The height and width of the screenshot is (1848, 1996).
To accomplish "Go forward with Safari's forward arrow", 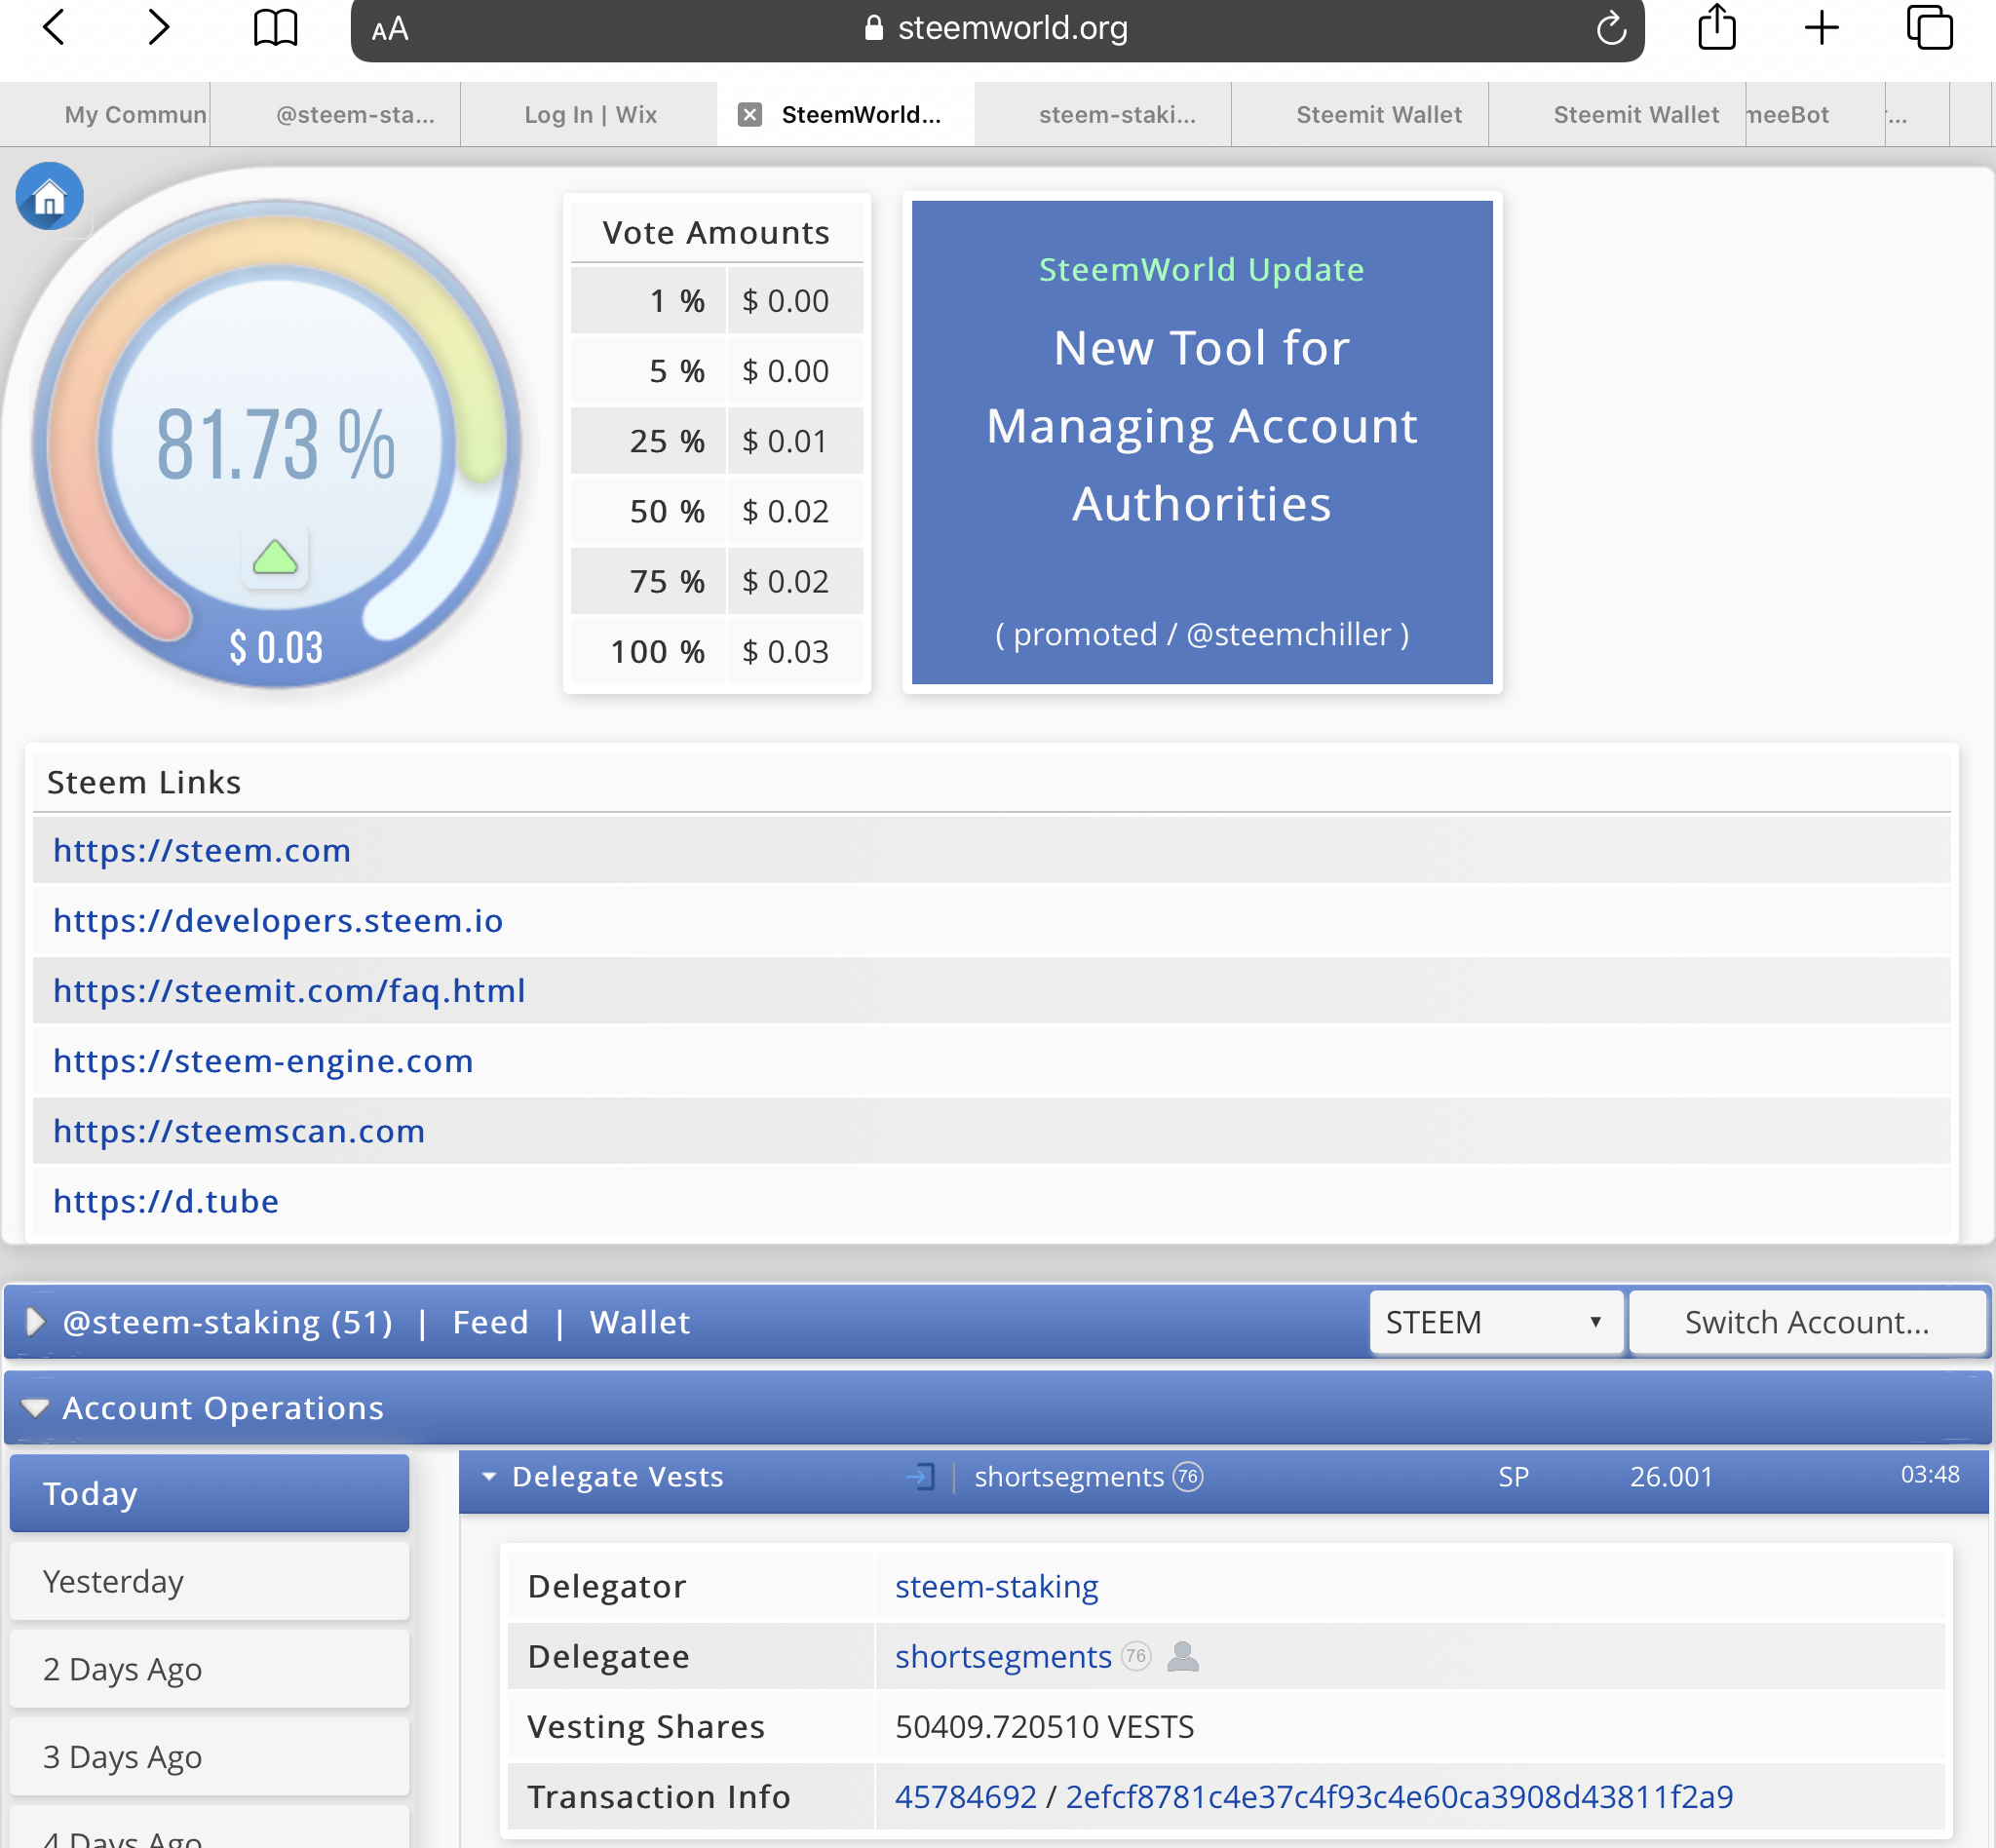I will pos(158,27).
